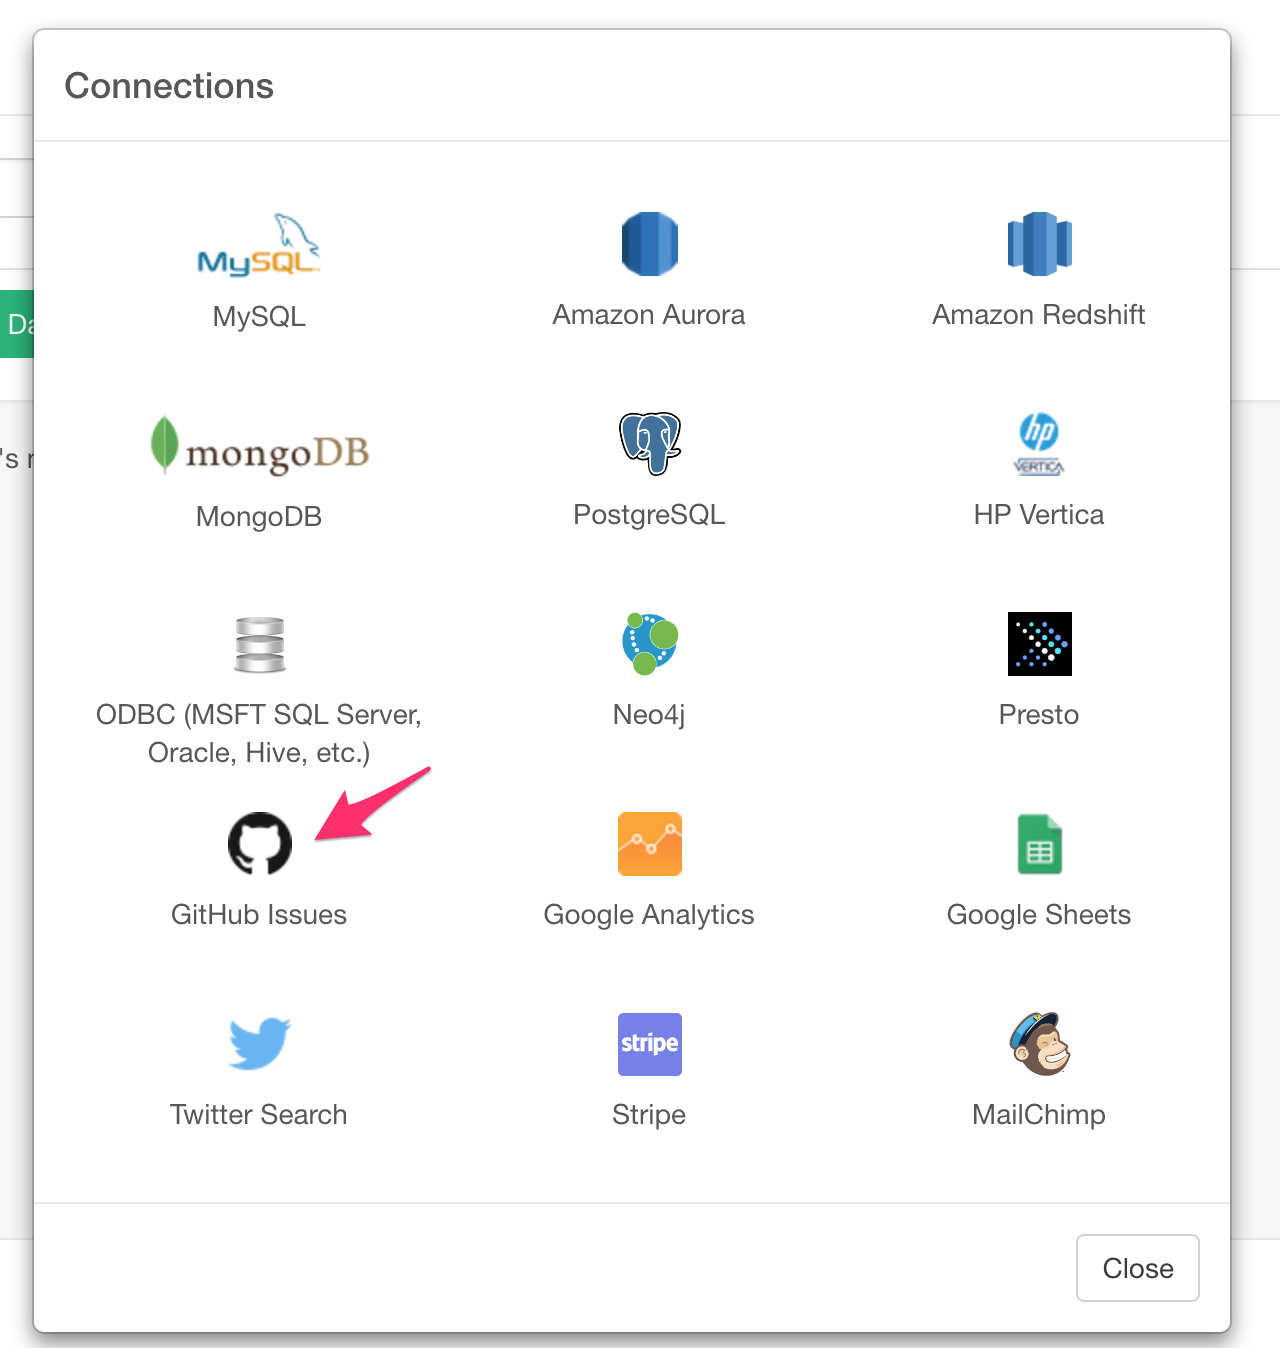Click the 'Presto' label
Screen dimensions: 1280x1348
pos(1039,715)
